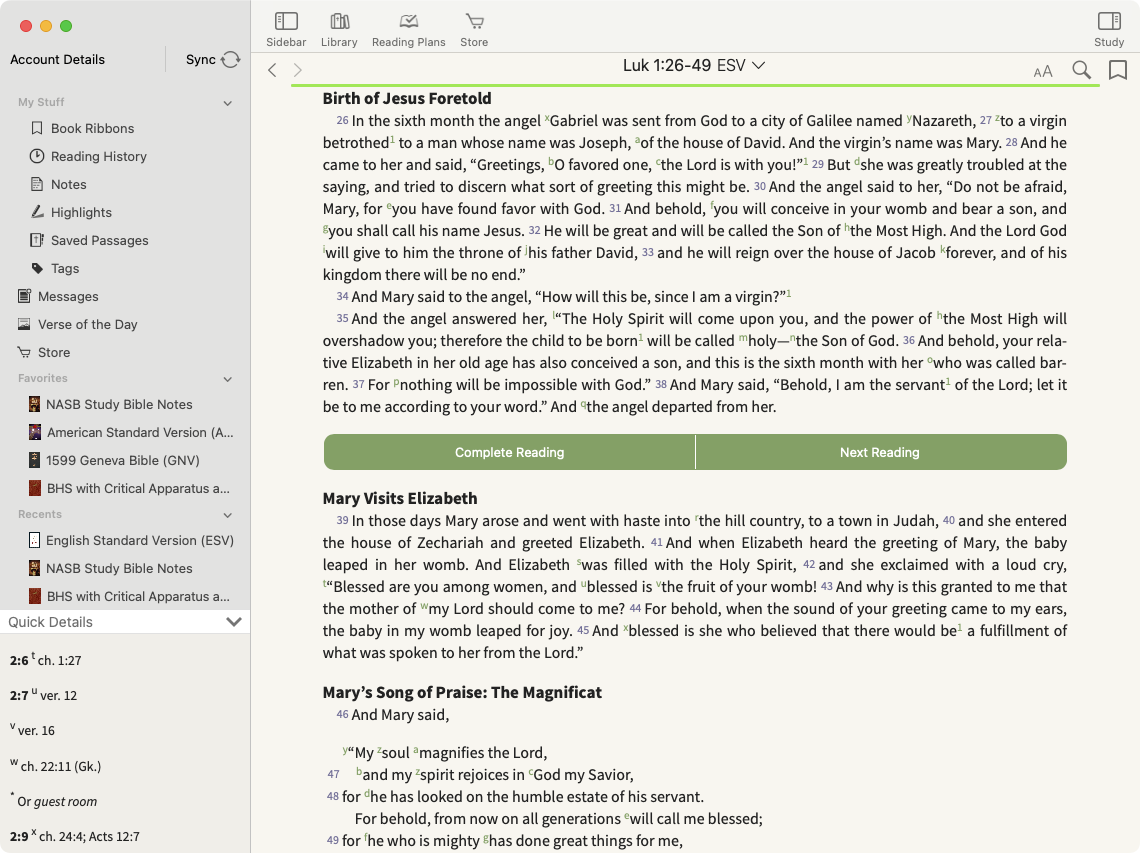Click the Sync refresh icon
1140x853 pixels.
[x=231, y=60]
